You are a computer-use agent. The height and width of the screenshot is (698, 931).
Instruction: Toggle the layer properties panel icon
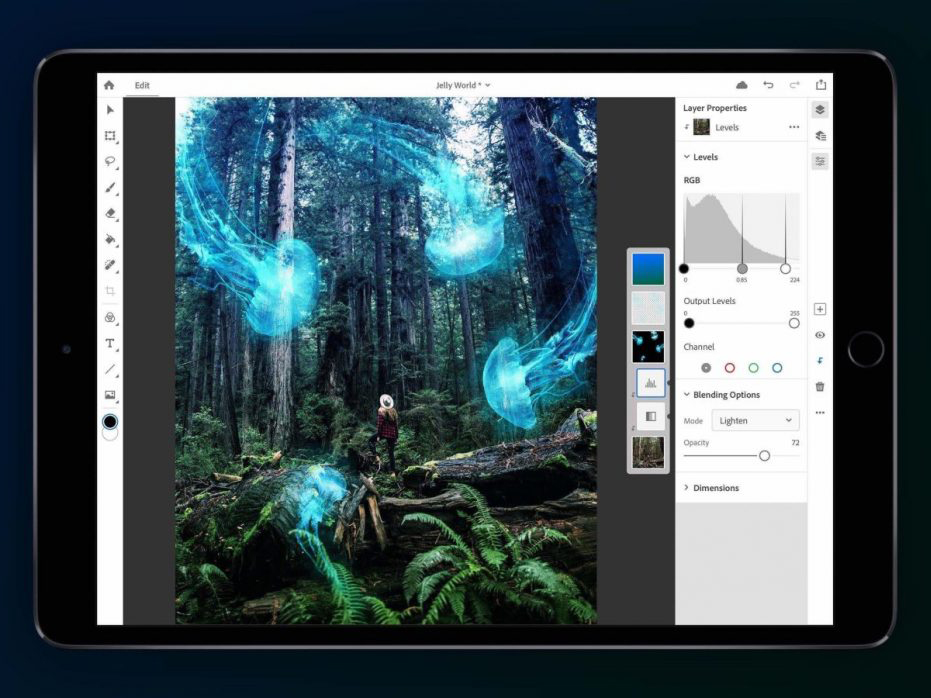coord(820,161)
